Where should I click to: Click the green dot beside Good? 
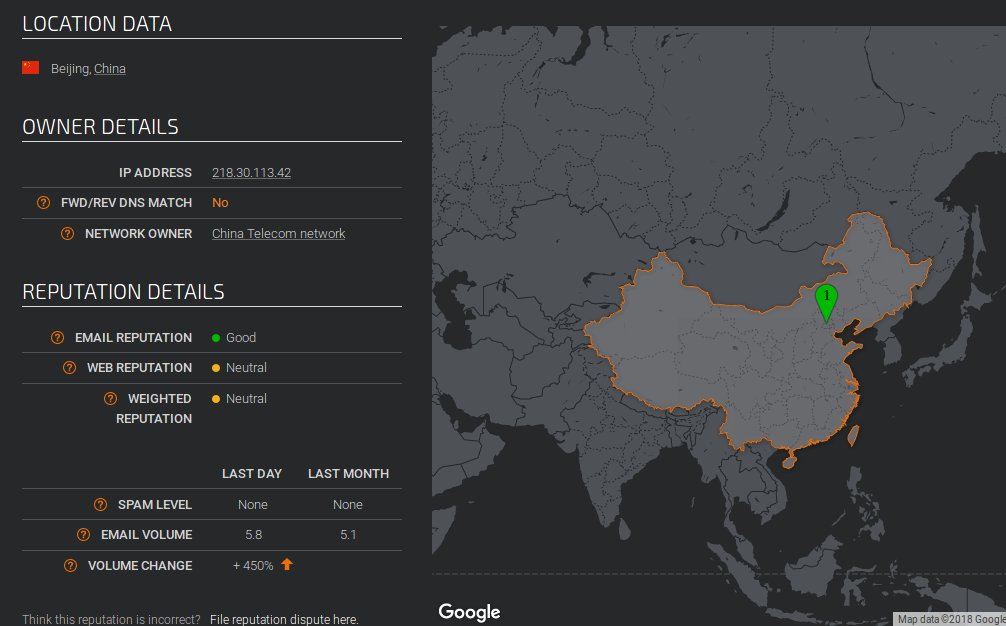click(214, 337)
